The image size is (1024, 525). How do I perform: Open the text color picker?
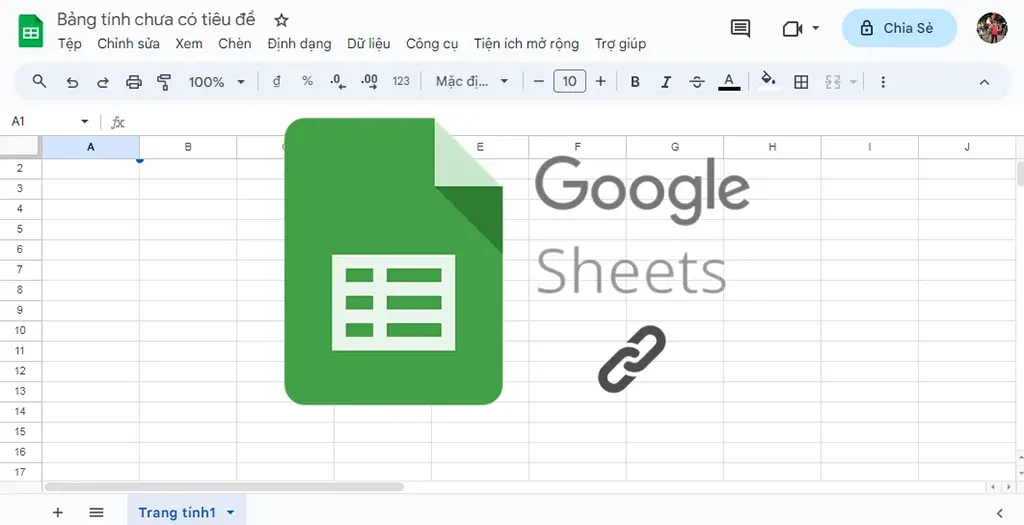click(729, 82)
